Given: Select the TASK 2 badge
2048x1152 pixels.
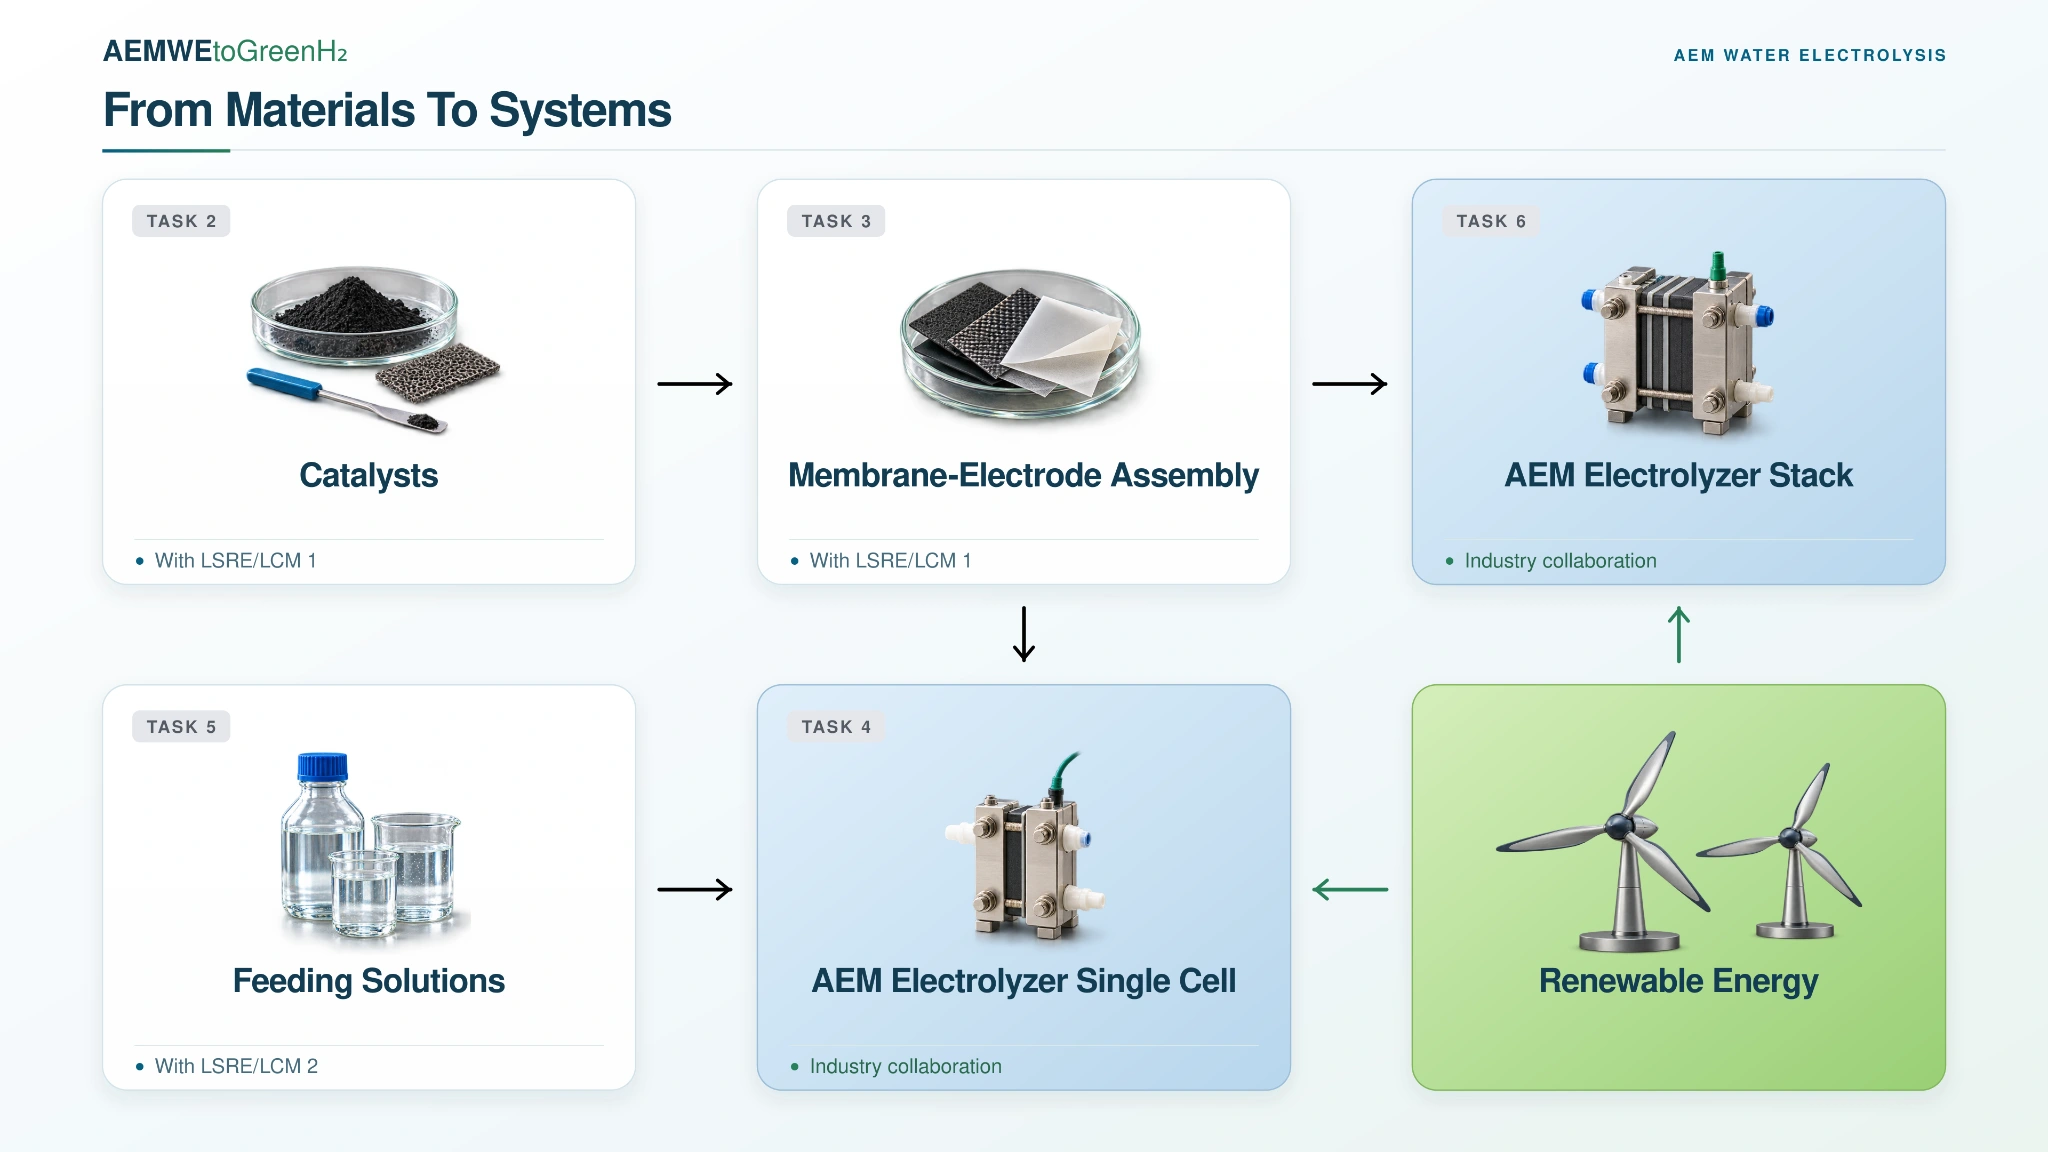Looking at the screenshot, I should pos(181,221).
